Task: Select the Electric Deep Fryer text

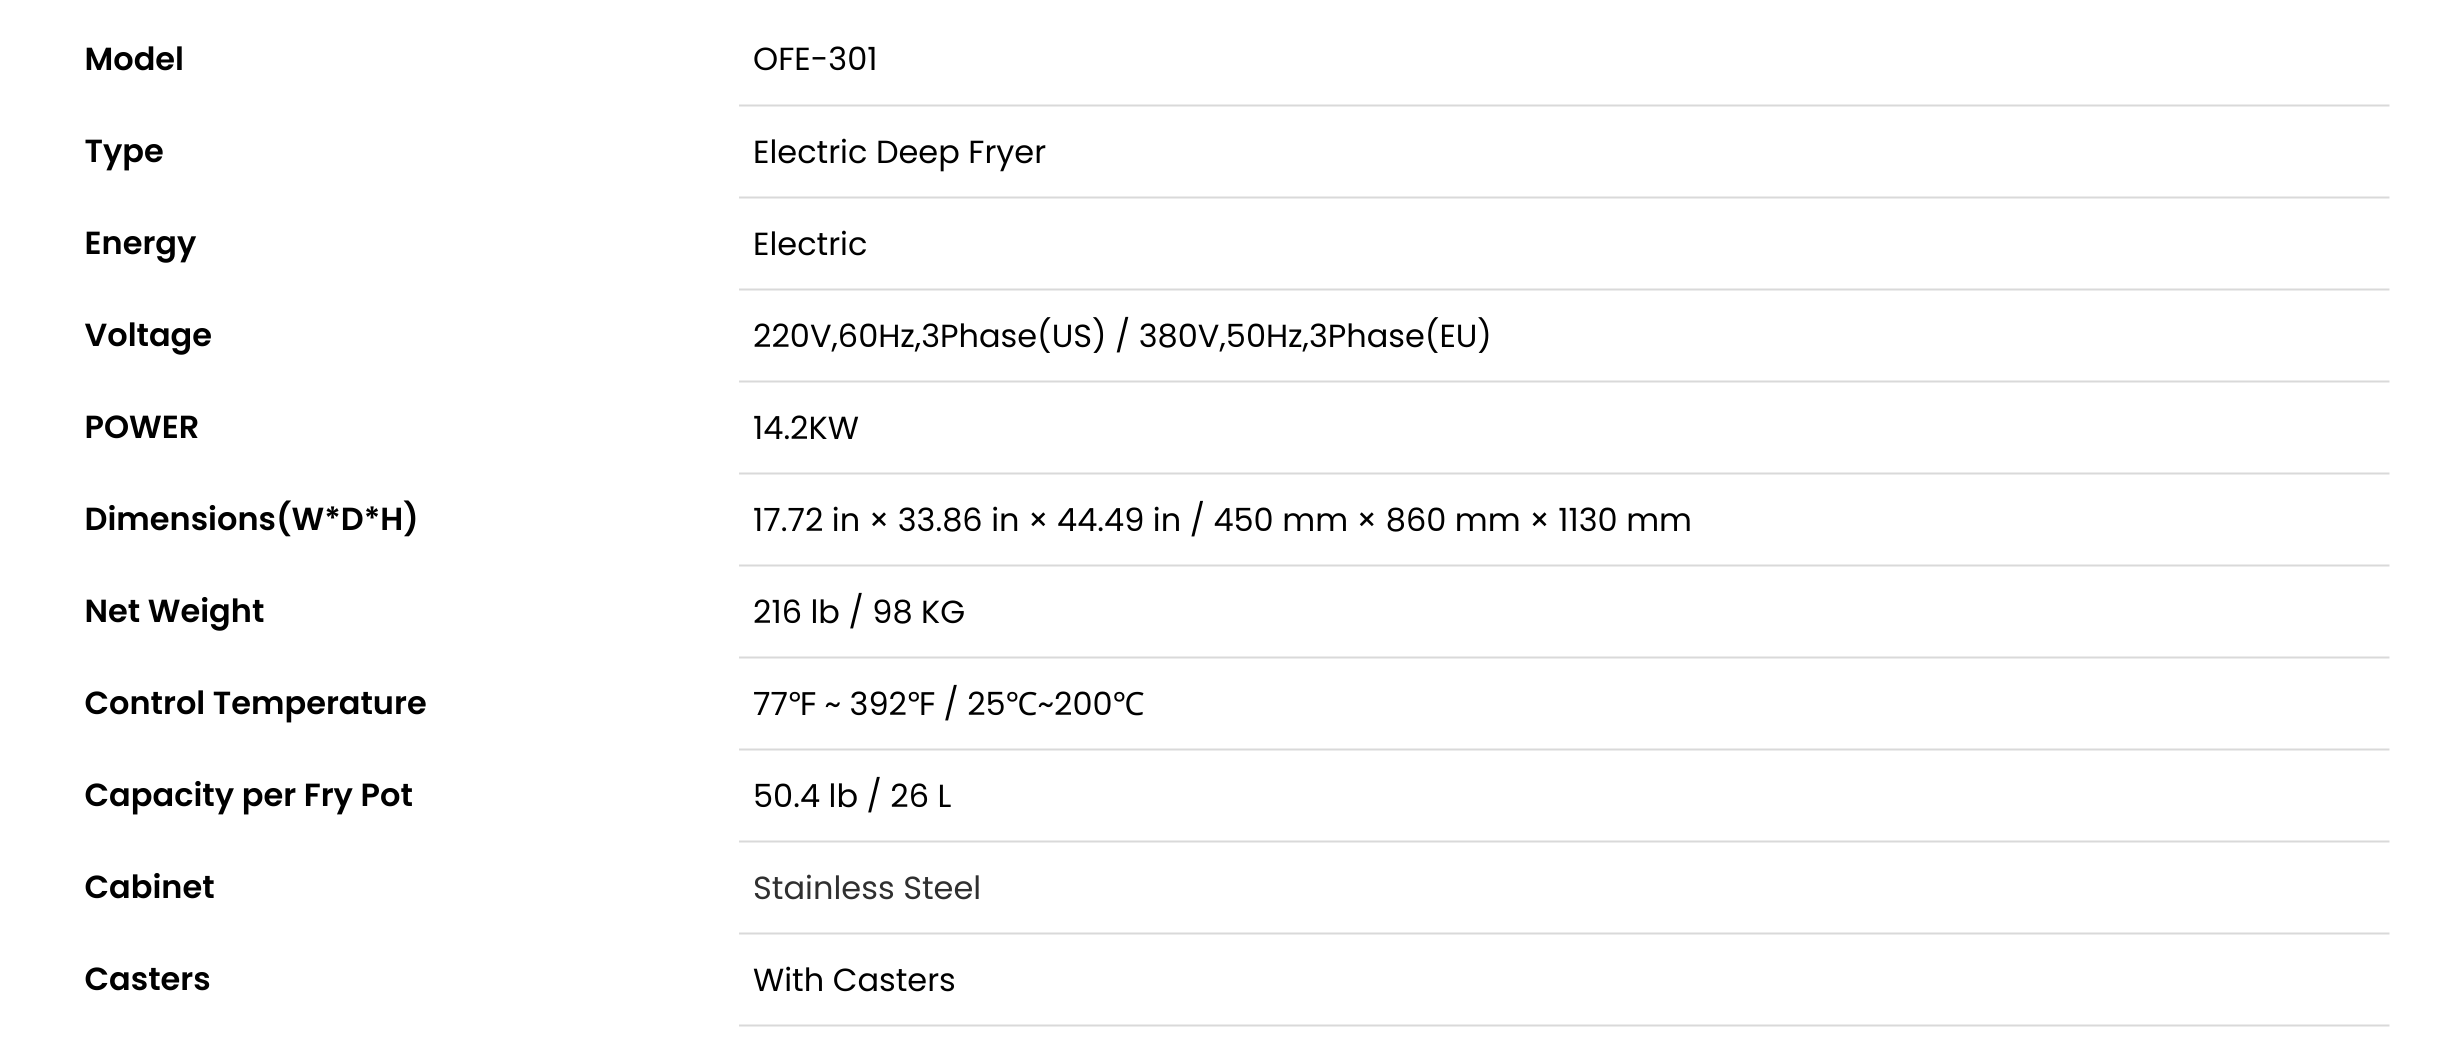Action: pos(899,152)
